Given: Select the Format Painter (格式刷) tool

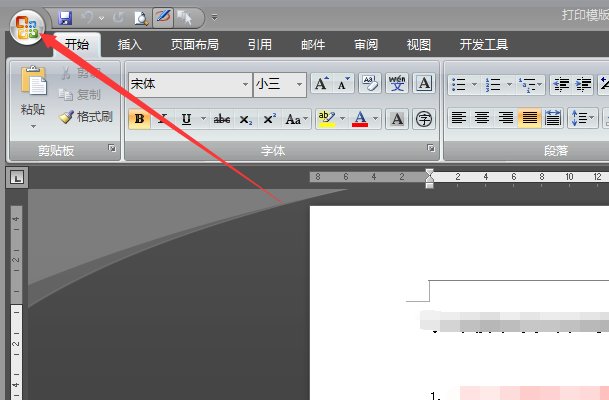Looking at the screenshot, I should tap(86, 117).
